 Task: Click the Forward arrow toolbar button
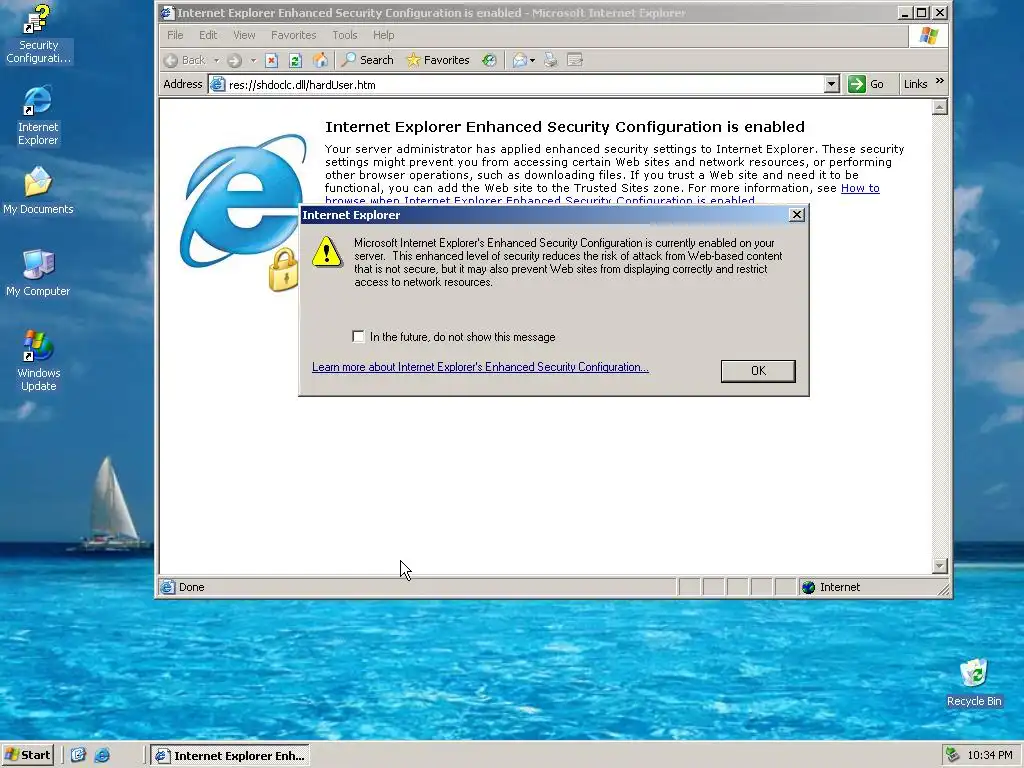(234, 61)
